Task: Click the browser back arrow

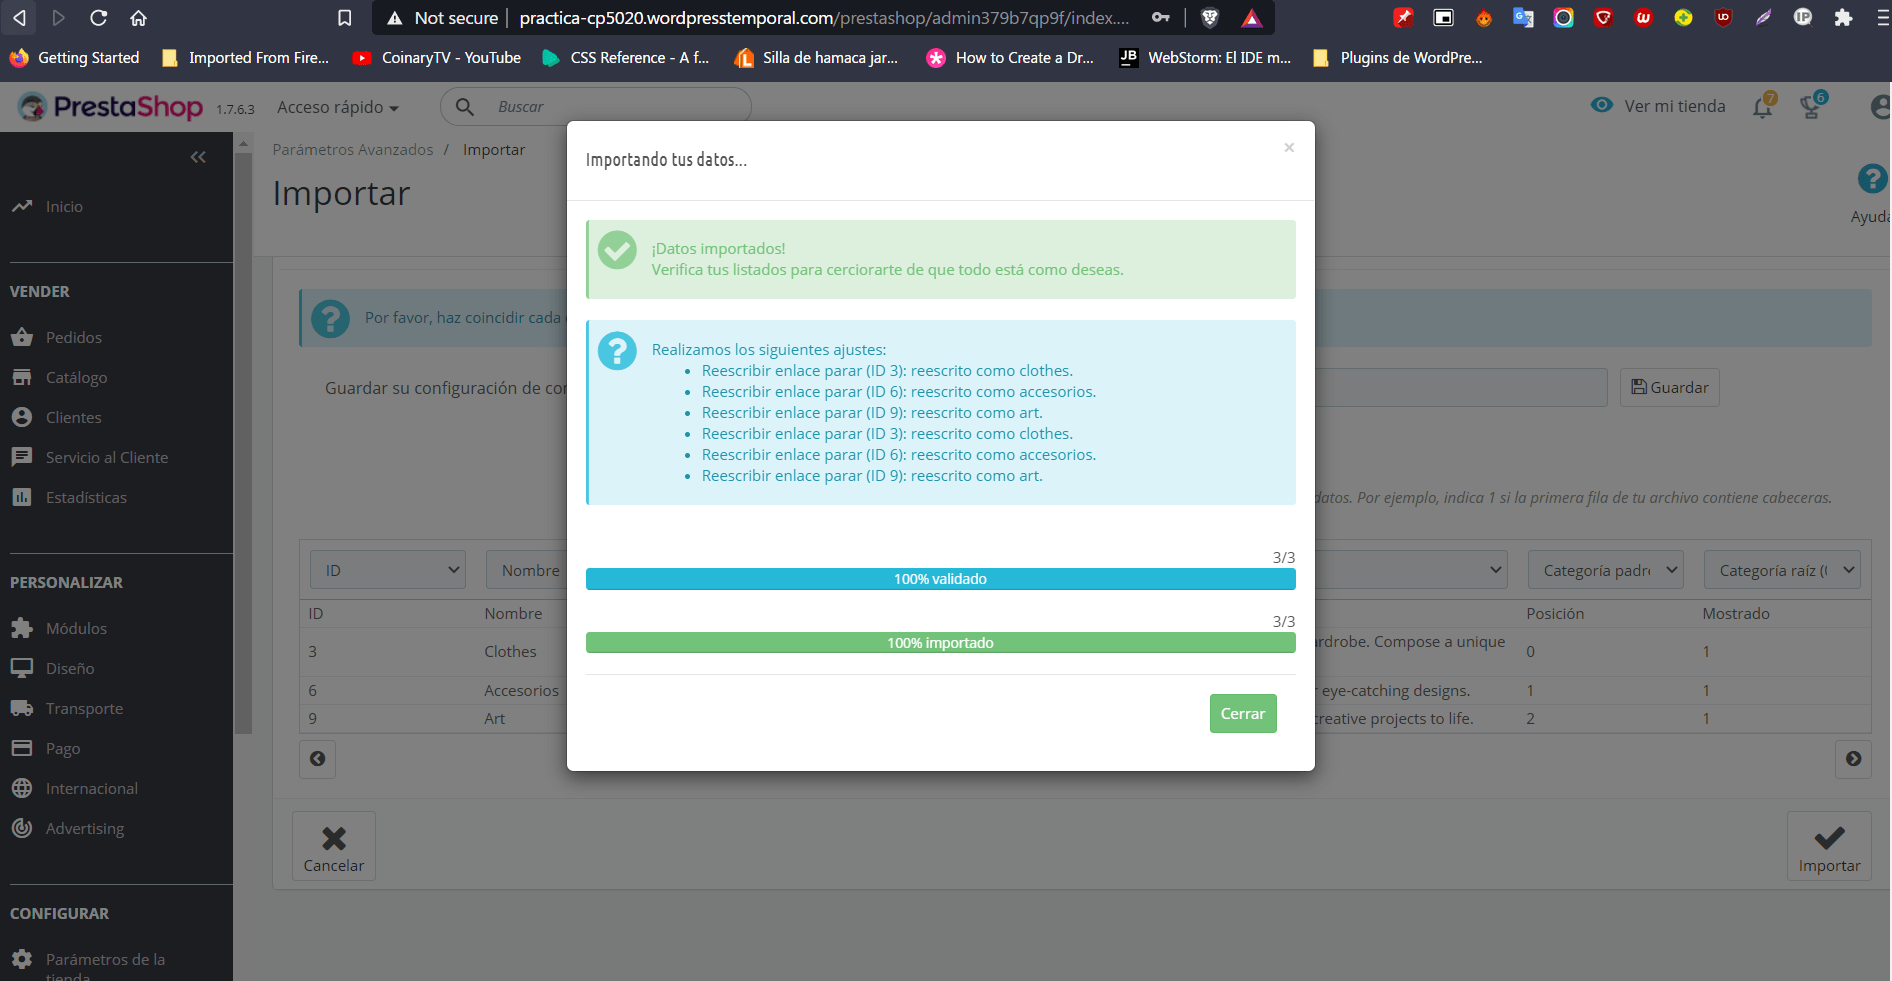Action: coord(19,18)
